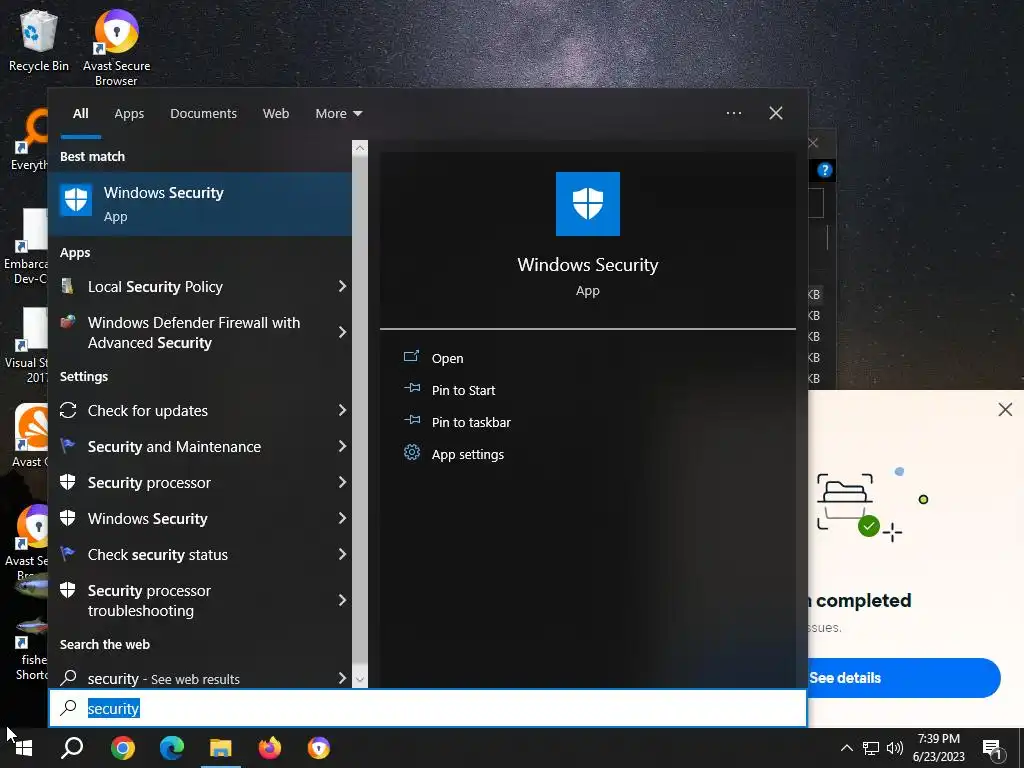The height and width of the screenshot is (768, 1024).
Task: Expand Check security status arrow
Action: click(x=342, y=554)
